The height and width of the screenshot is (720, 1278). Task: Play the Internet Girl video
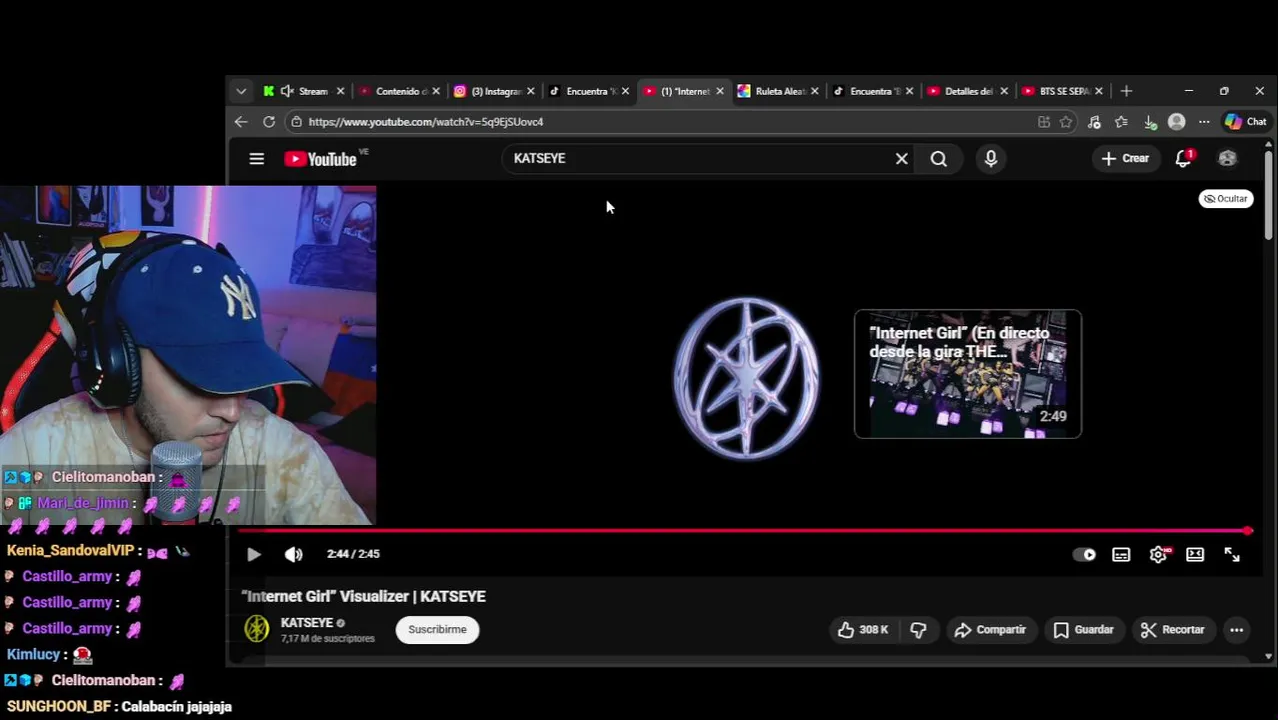coord(253,554)
